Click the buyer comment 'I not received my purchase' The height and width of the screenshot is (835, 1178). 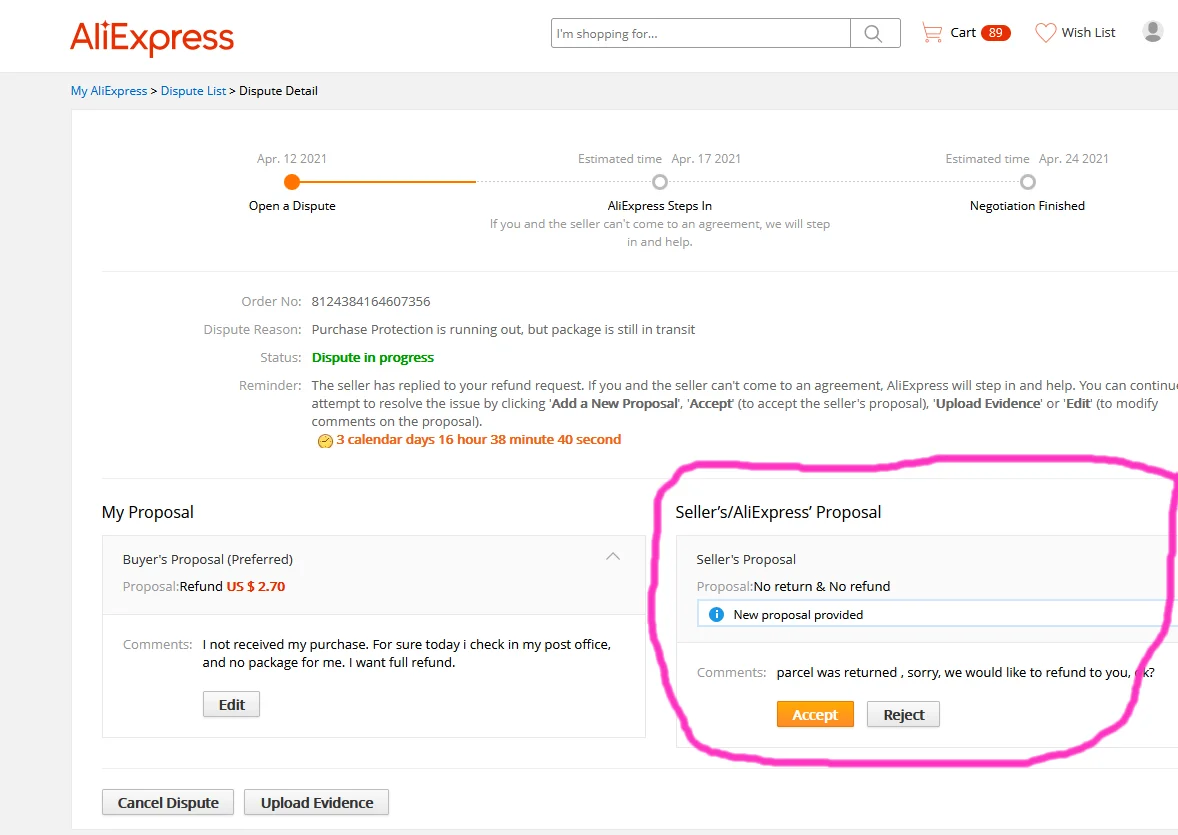406,653
